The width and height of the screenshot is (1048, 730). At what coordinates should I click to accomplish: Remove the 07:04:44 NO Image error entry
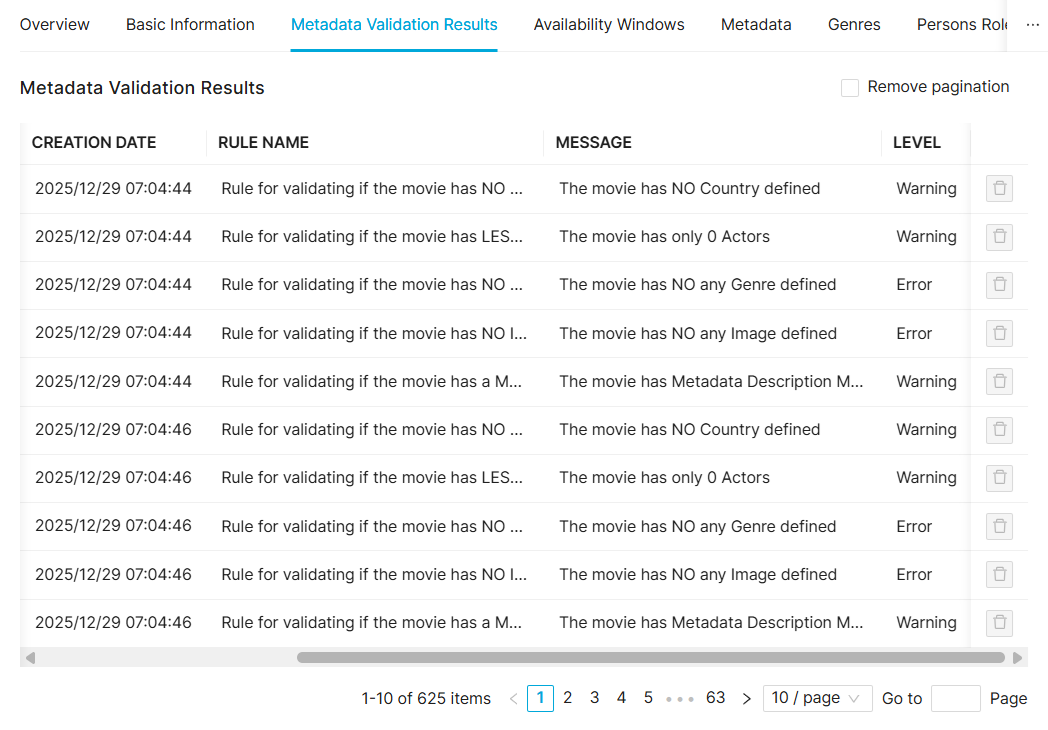click(x=999, y=333)
